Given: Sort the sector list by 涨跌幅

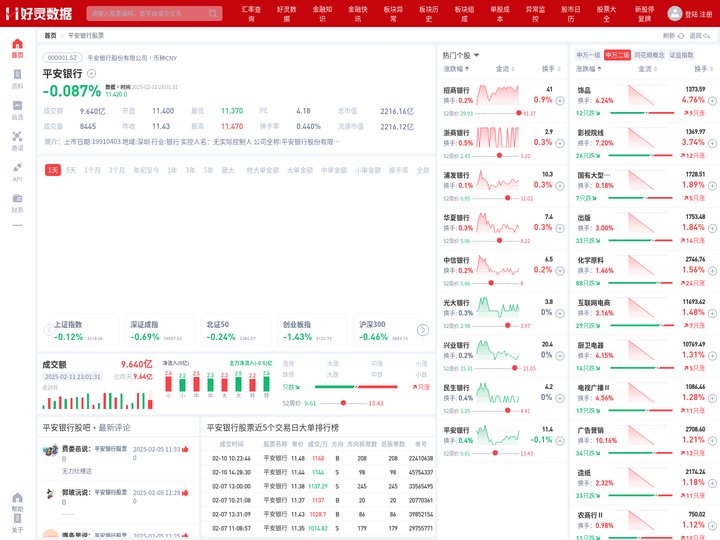Looking at the screenshot, I should click(x=589, y=69).
